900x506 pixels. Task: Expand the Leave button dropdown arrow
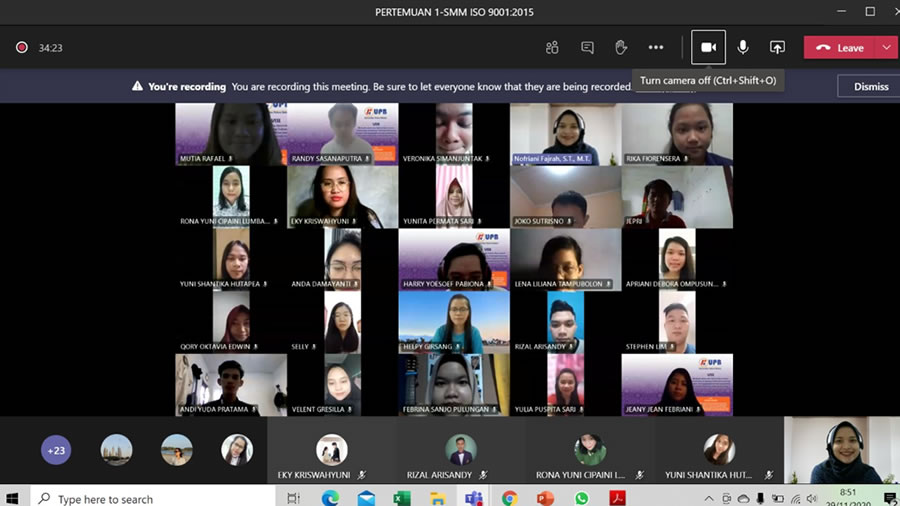[886, 47]
